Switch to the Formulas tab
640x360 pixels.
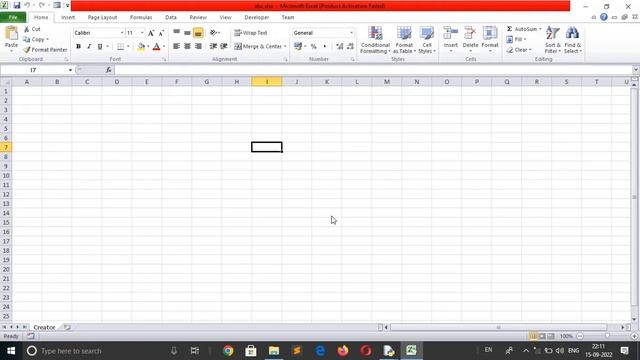coord(141,18)
